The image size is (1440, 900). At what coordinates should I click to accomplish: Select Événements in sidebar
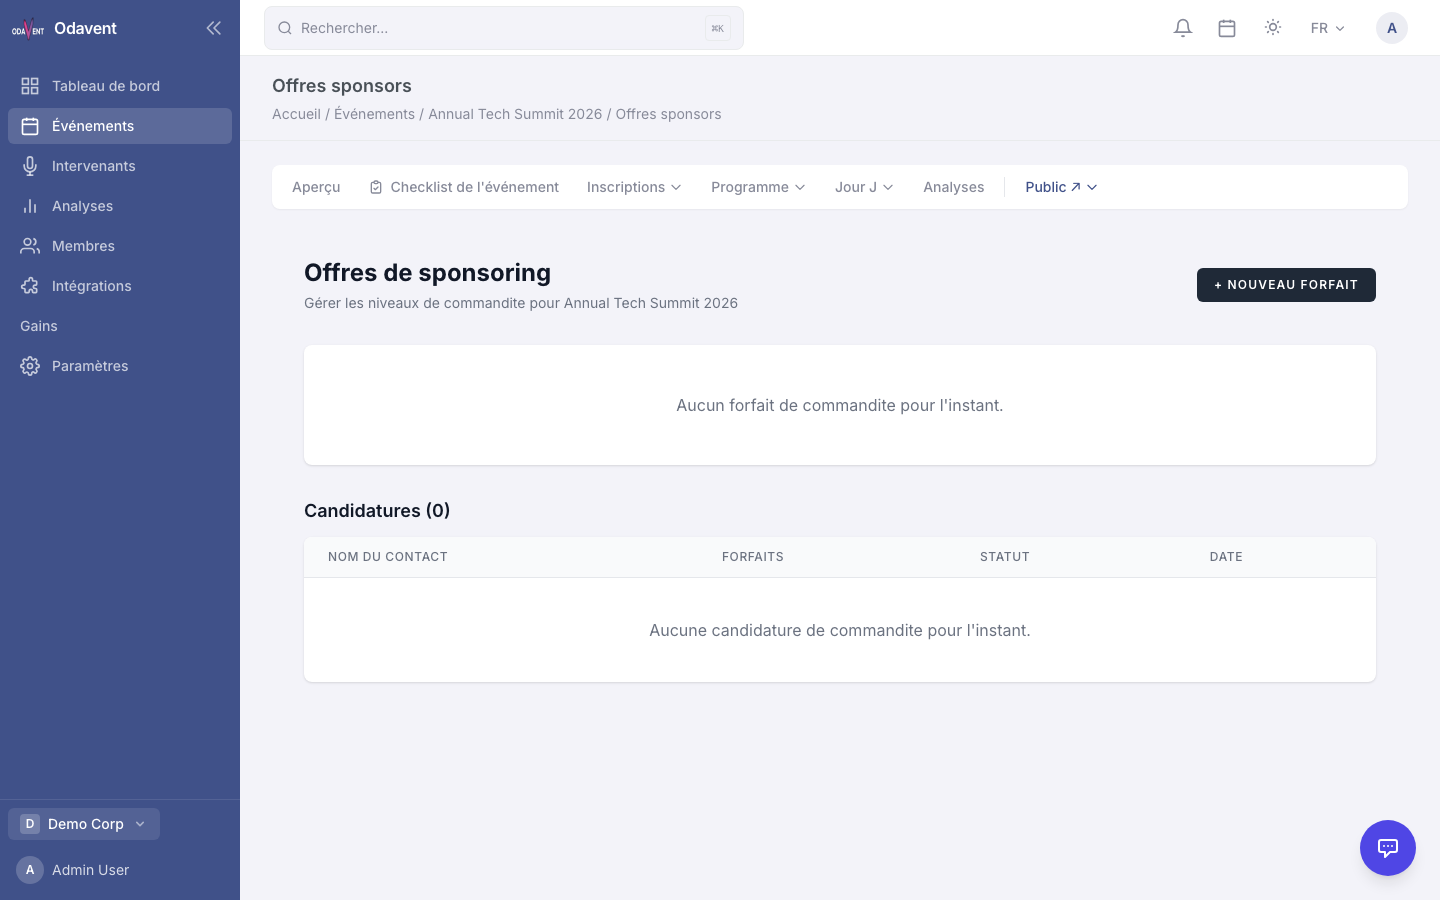coord(120,126)
